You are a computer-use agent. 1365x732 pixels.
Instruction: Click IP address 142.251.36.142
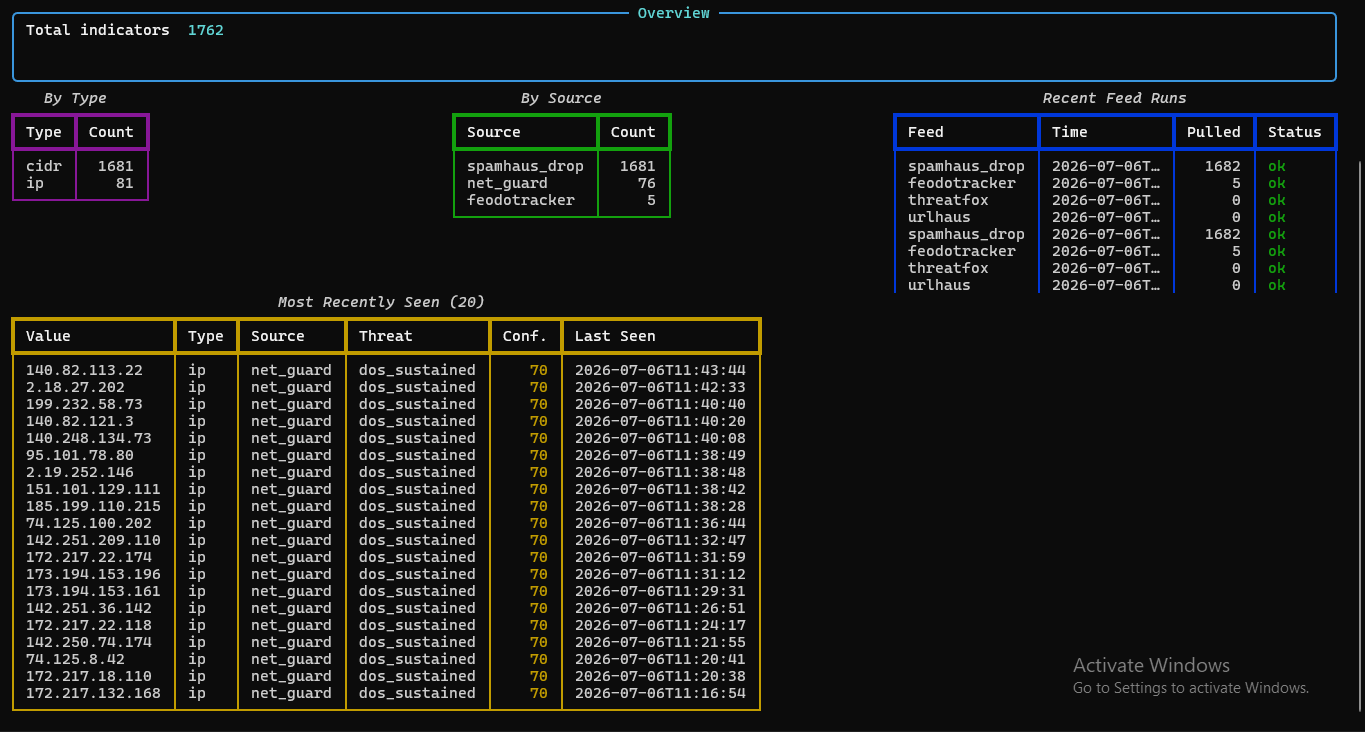point(89,608)
